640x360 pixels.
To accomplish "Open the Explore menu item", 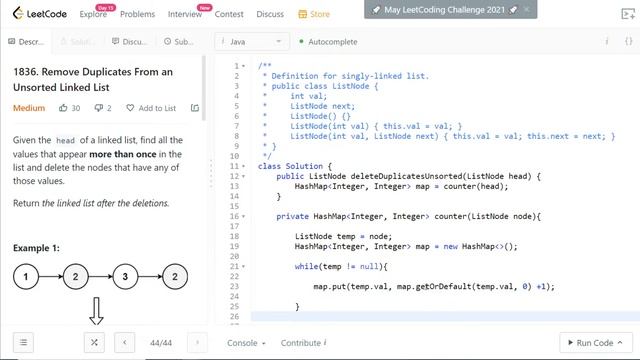I will coord(93,14).
